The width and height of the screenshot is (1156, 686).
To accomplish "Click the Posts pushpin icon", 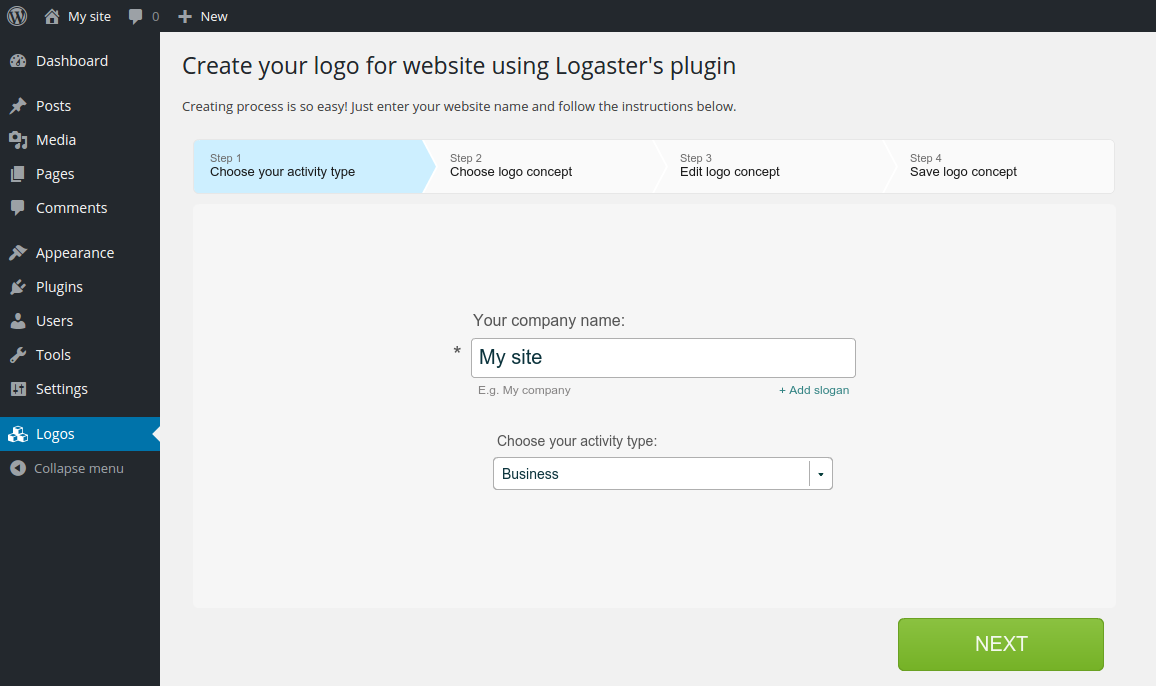I will 18,106.
